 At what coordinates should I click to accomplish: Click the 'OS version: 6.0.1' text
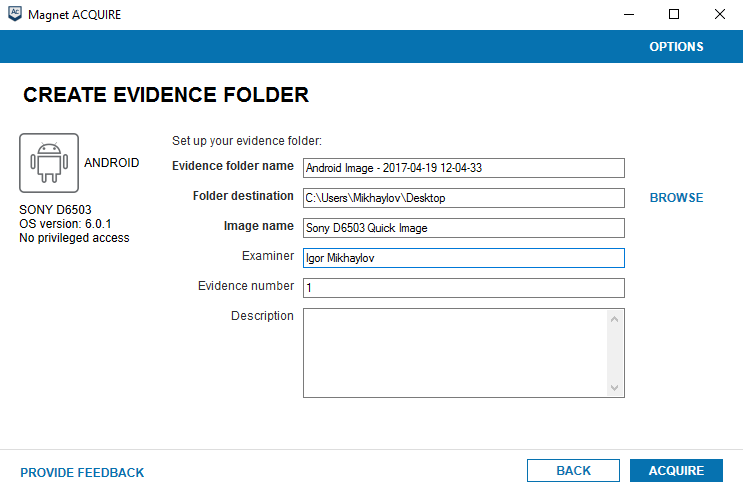click(65, 224)
